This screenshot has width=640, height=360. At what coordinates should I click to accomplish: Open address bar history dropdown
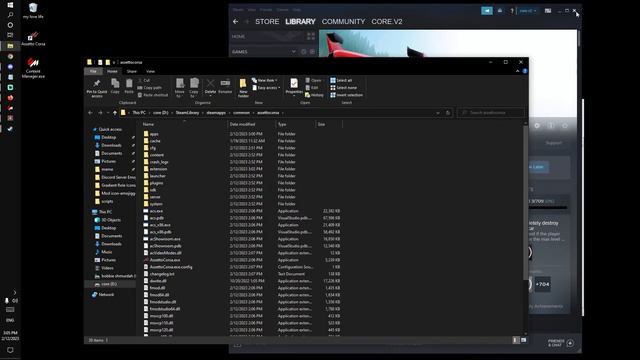click(438, 113)
